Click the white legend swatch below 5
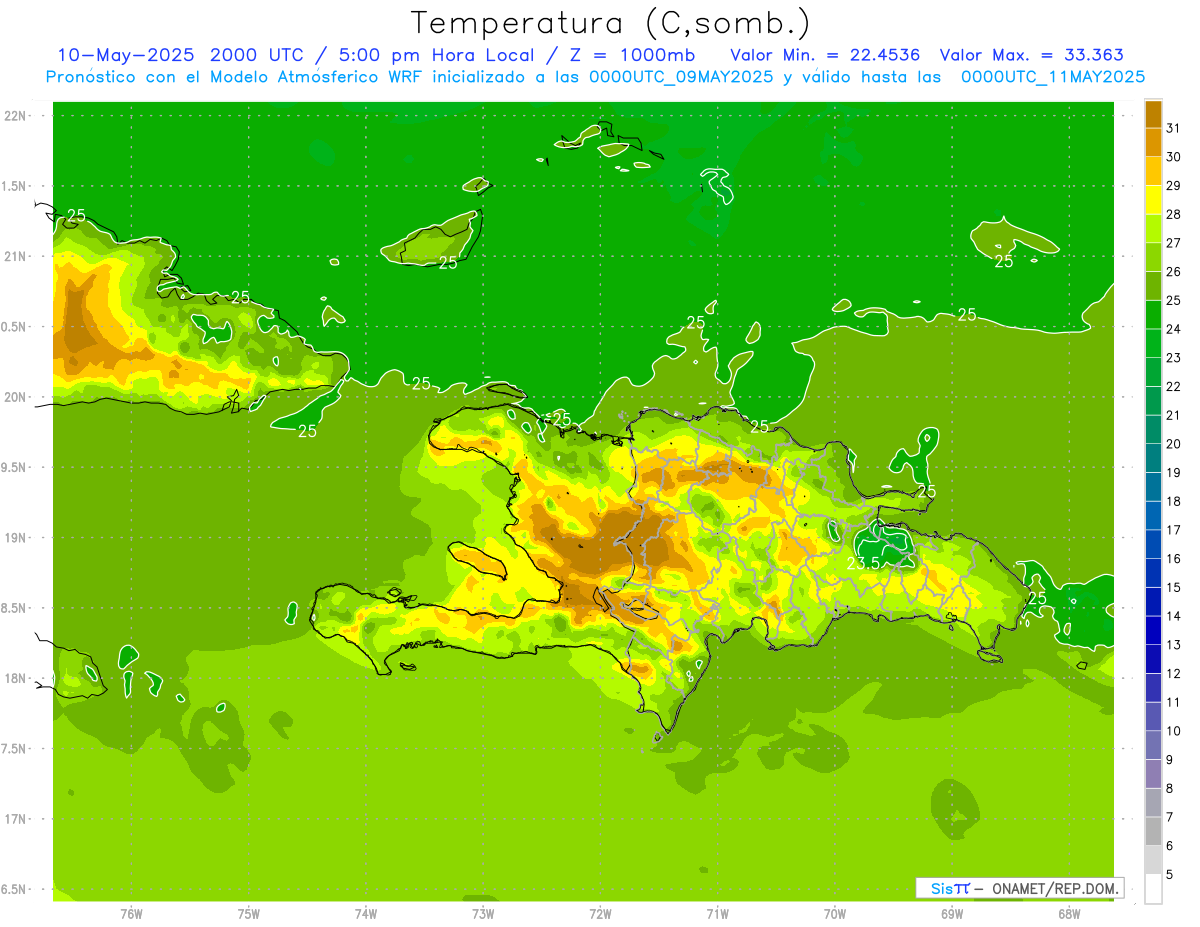Image resolution: width=1200 pixels, height=927 pixels. click(1153, 889)
